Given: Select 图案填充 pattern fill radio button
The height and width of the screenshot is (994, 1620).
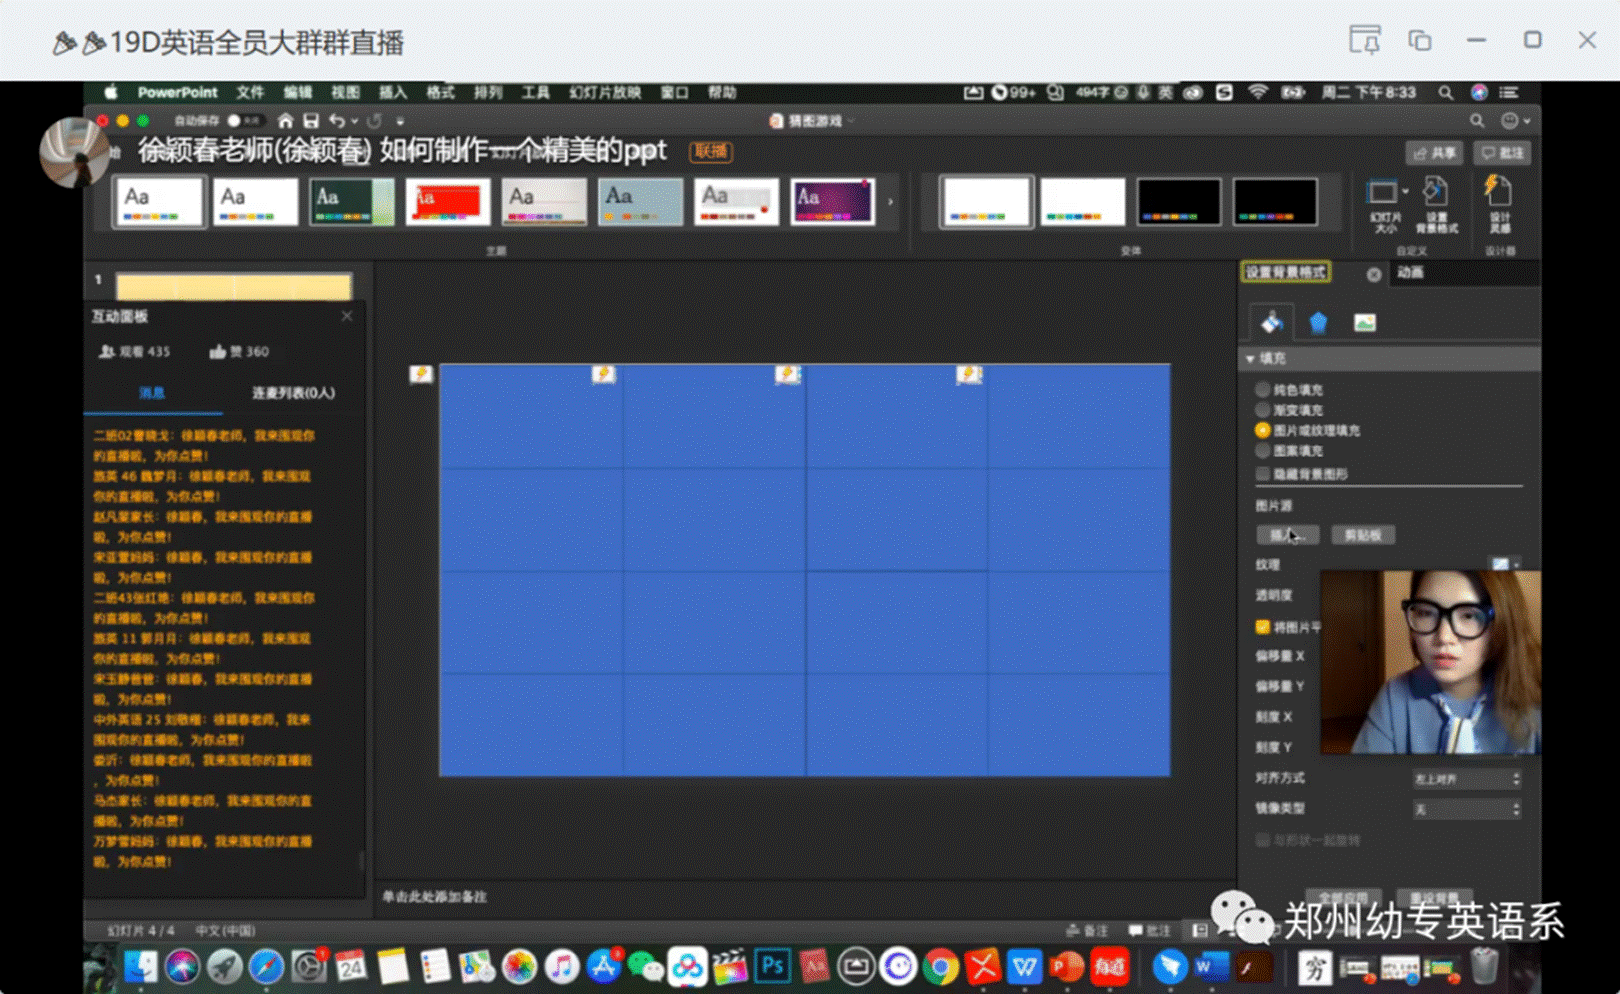Looking at the screenshot, I should (1263, 451).
